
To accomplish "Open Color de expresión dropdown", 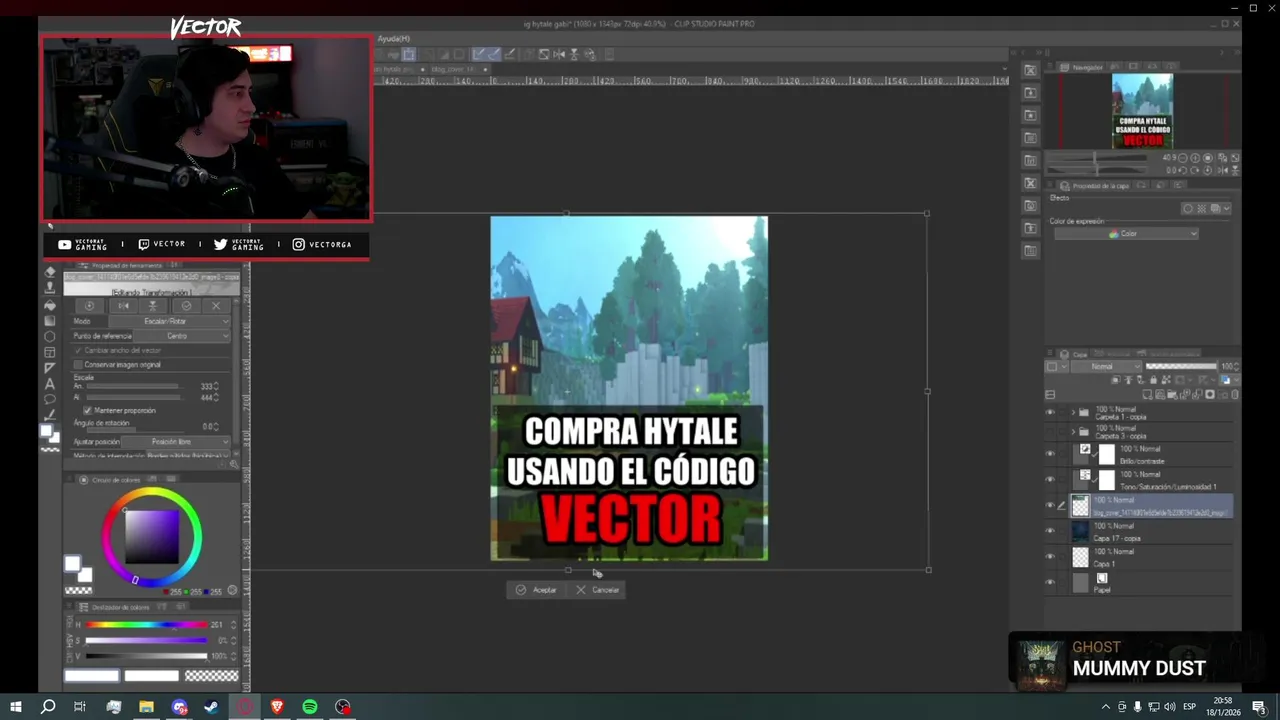I will (1127, 234).
